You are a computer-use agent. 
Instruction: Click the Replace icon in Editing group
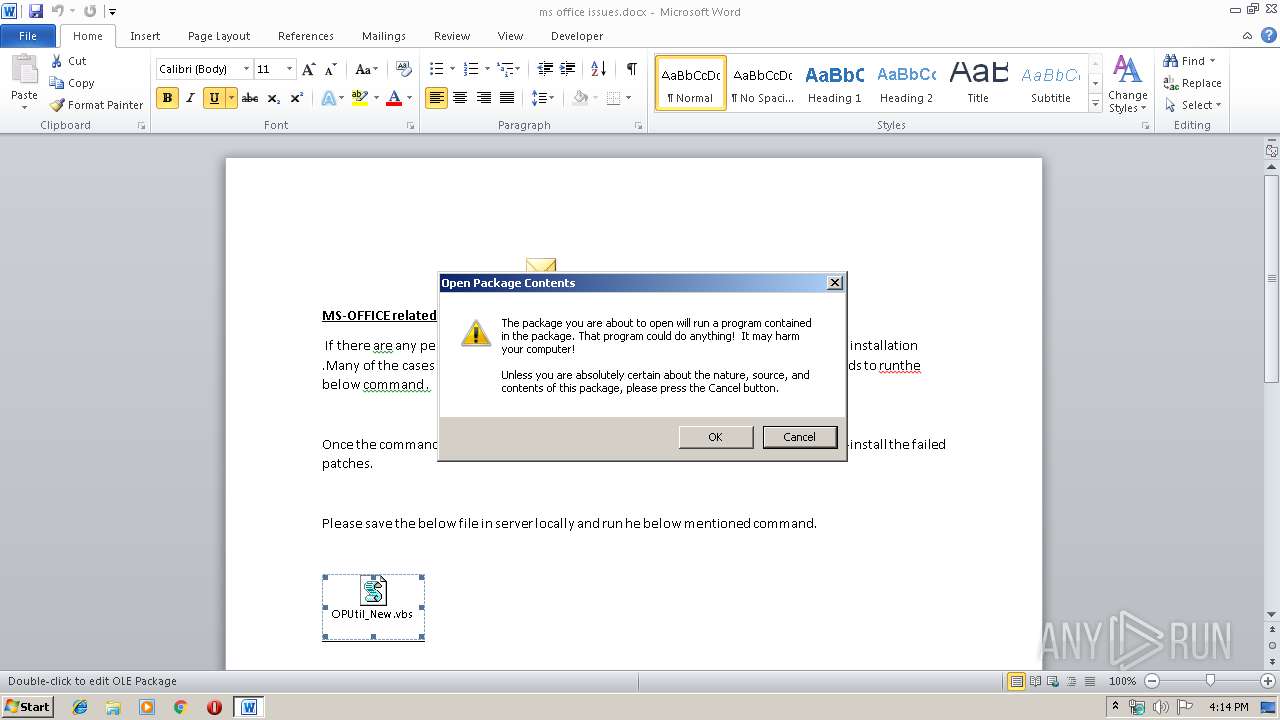(x=1171, y=83)
